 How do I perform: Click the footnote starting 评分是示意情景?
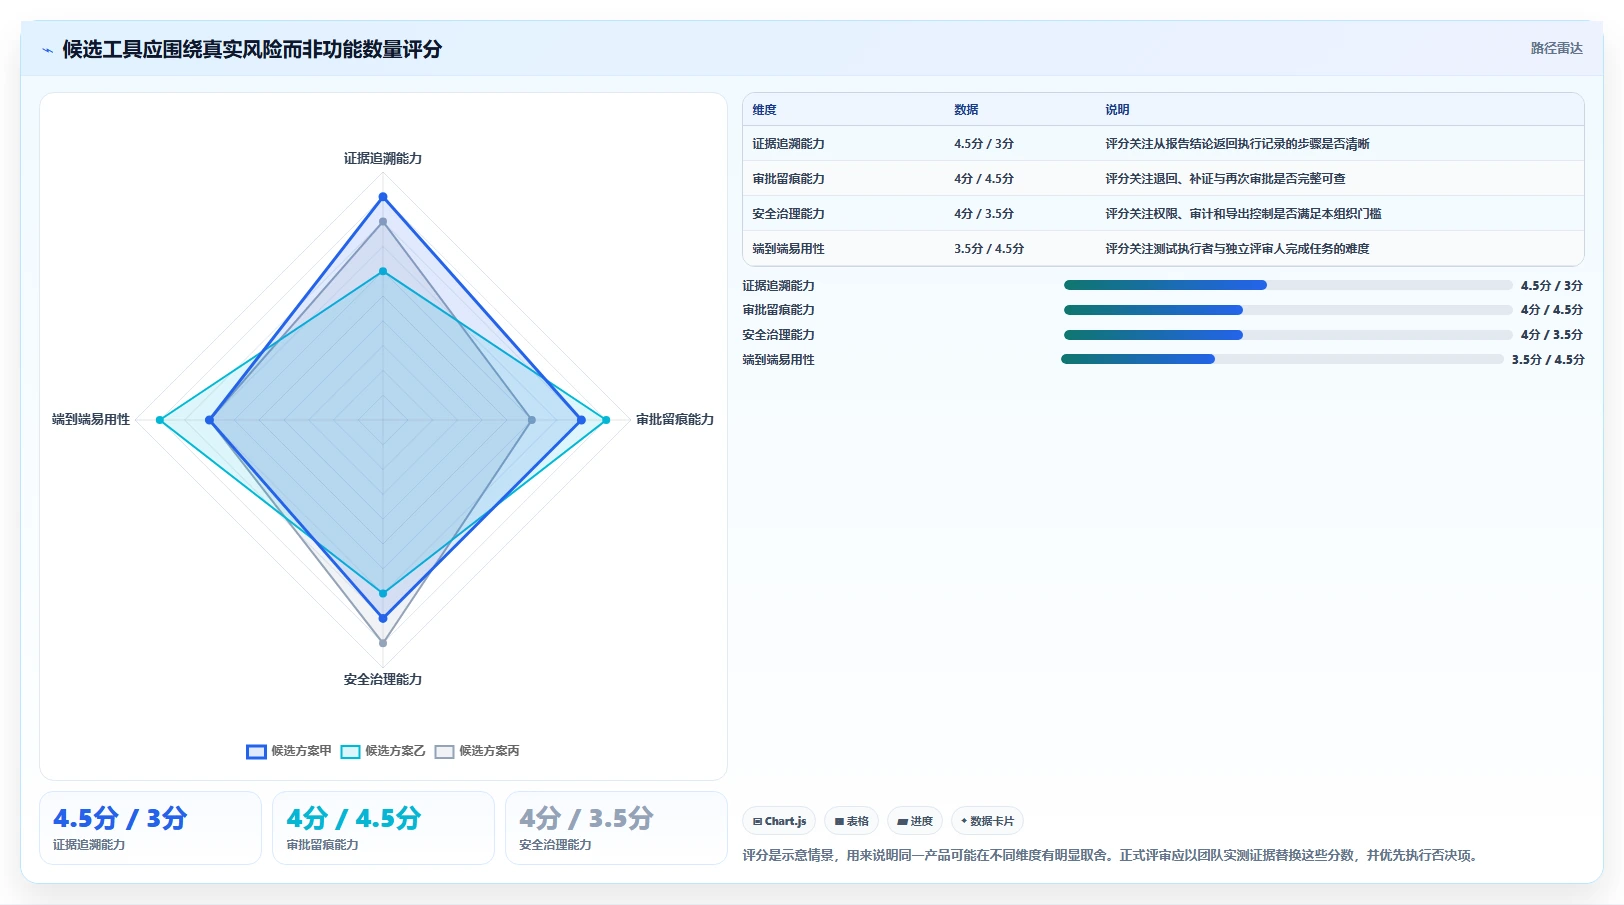[x=1113, y=855]
